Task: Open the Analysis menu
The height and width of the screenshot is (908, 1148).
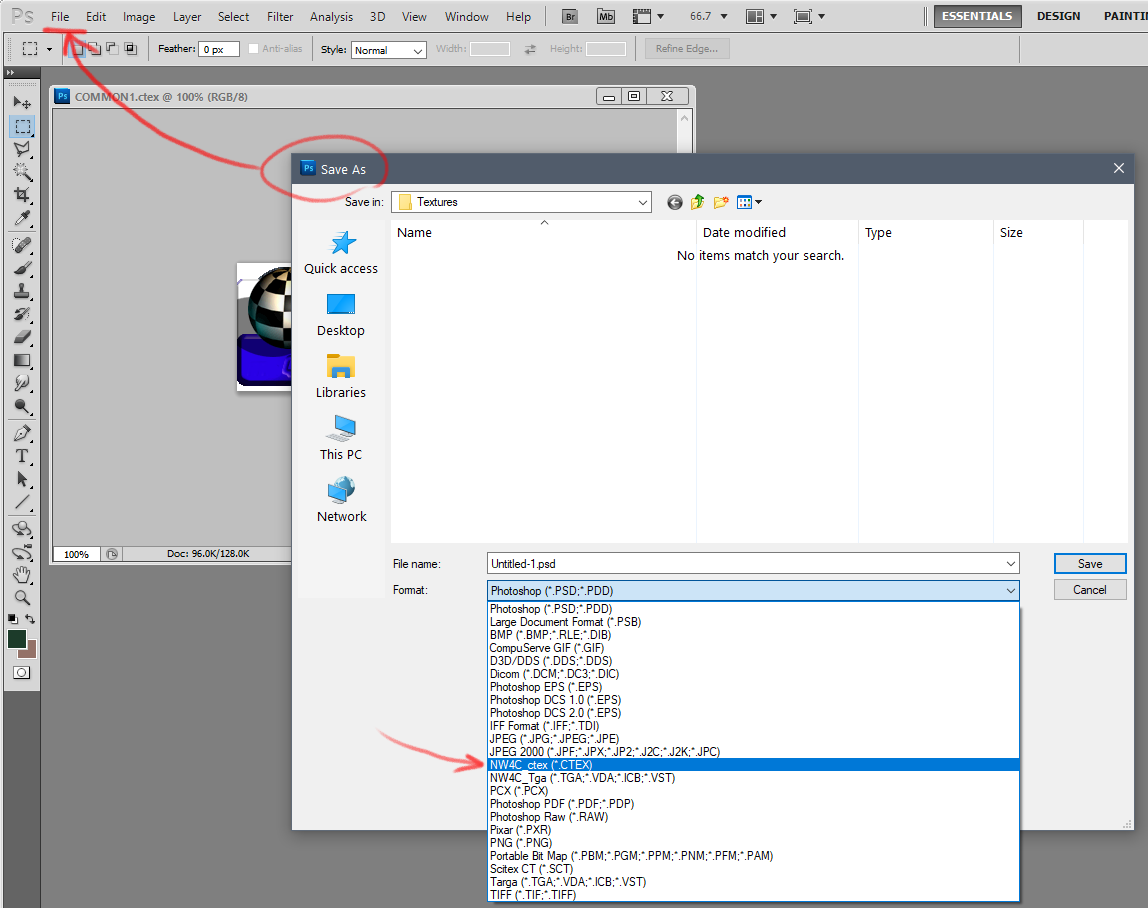Action: 331,17
